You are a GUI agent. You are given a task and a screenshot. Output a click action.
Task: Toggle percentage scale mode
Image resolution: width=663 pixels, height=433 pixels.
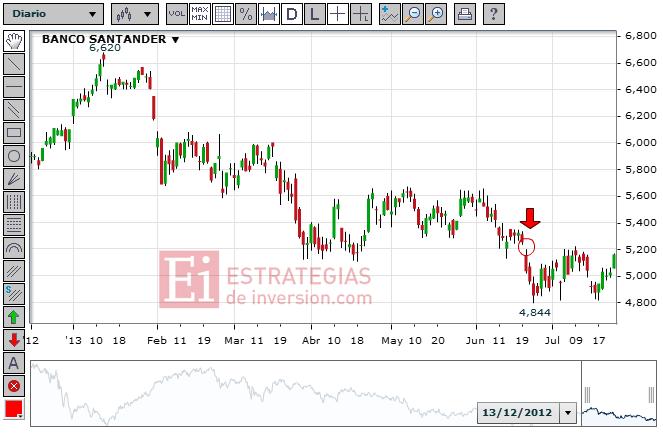pyautogui.click(x=246, y=14)
